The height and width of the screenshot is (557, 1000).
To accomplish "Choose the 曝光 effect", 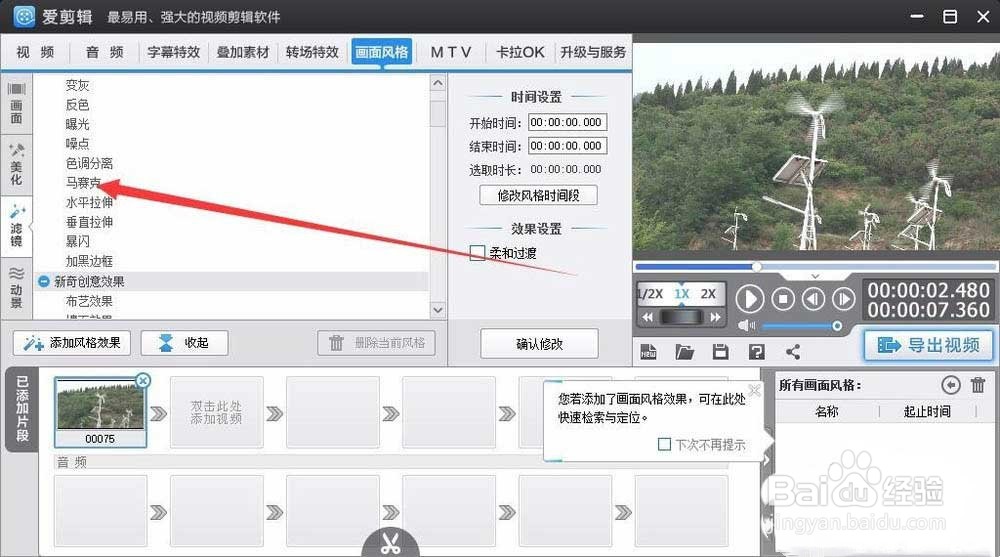I will pyautogui.click(x=77, y=124).
